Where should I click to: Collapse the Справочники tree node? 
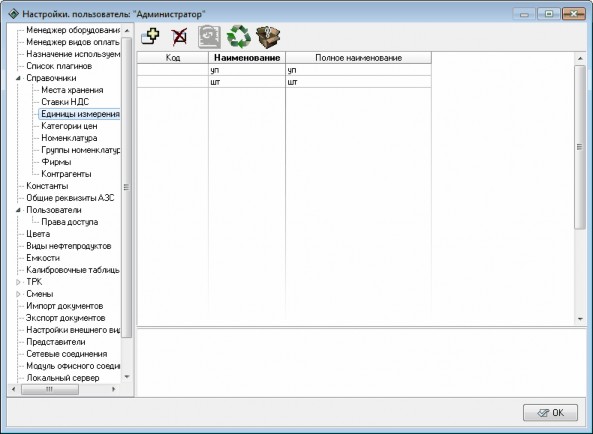18,78
